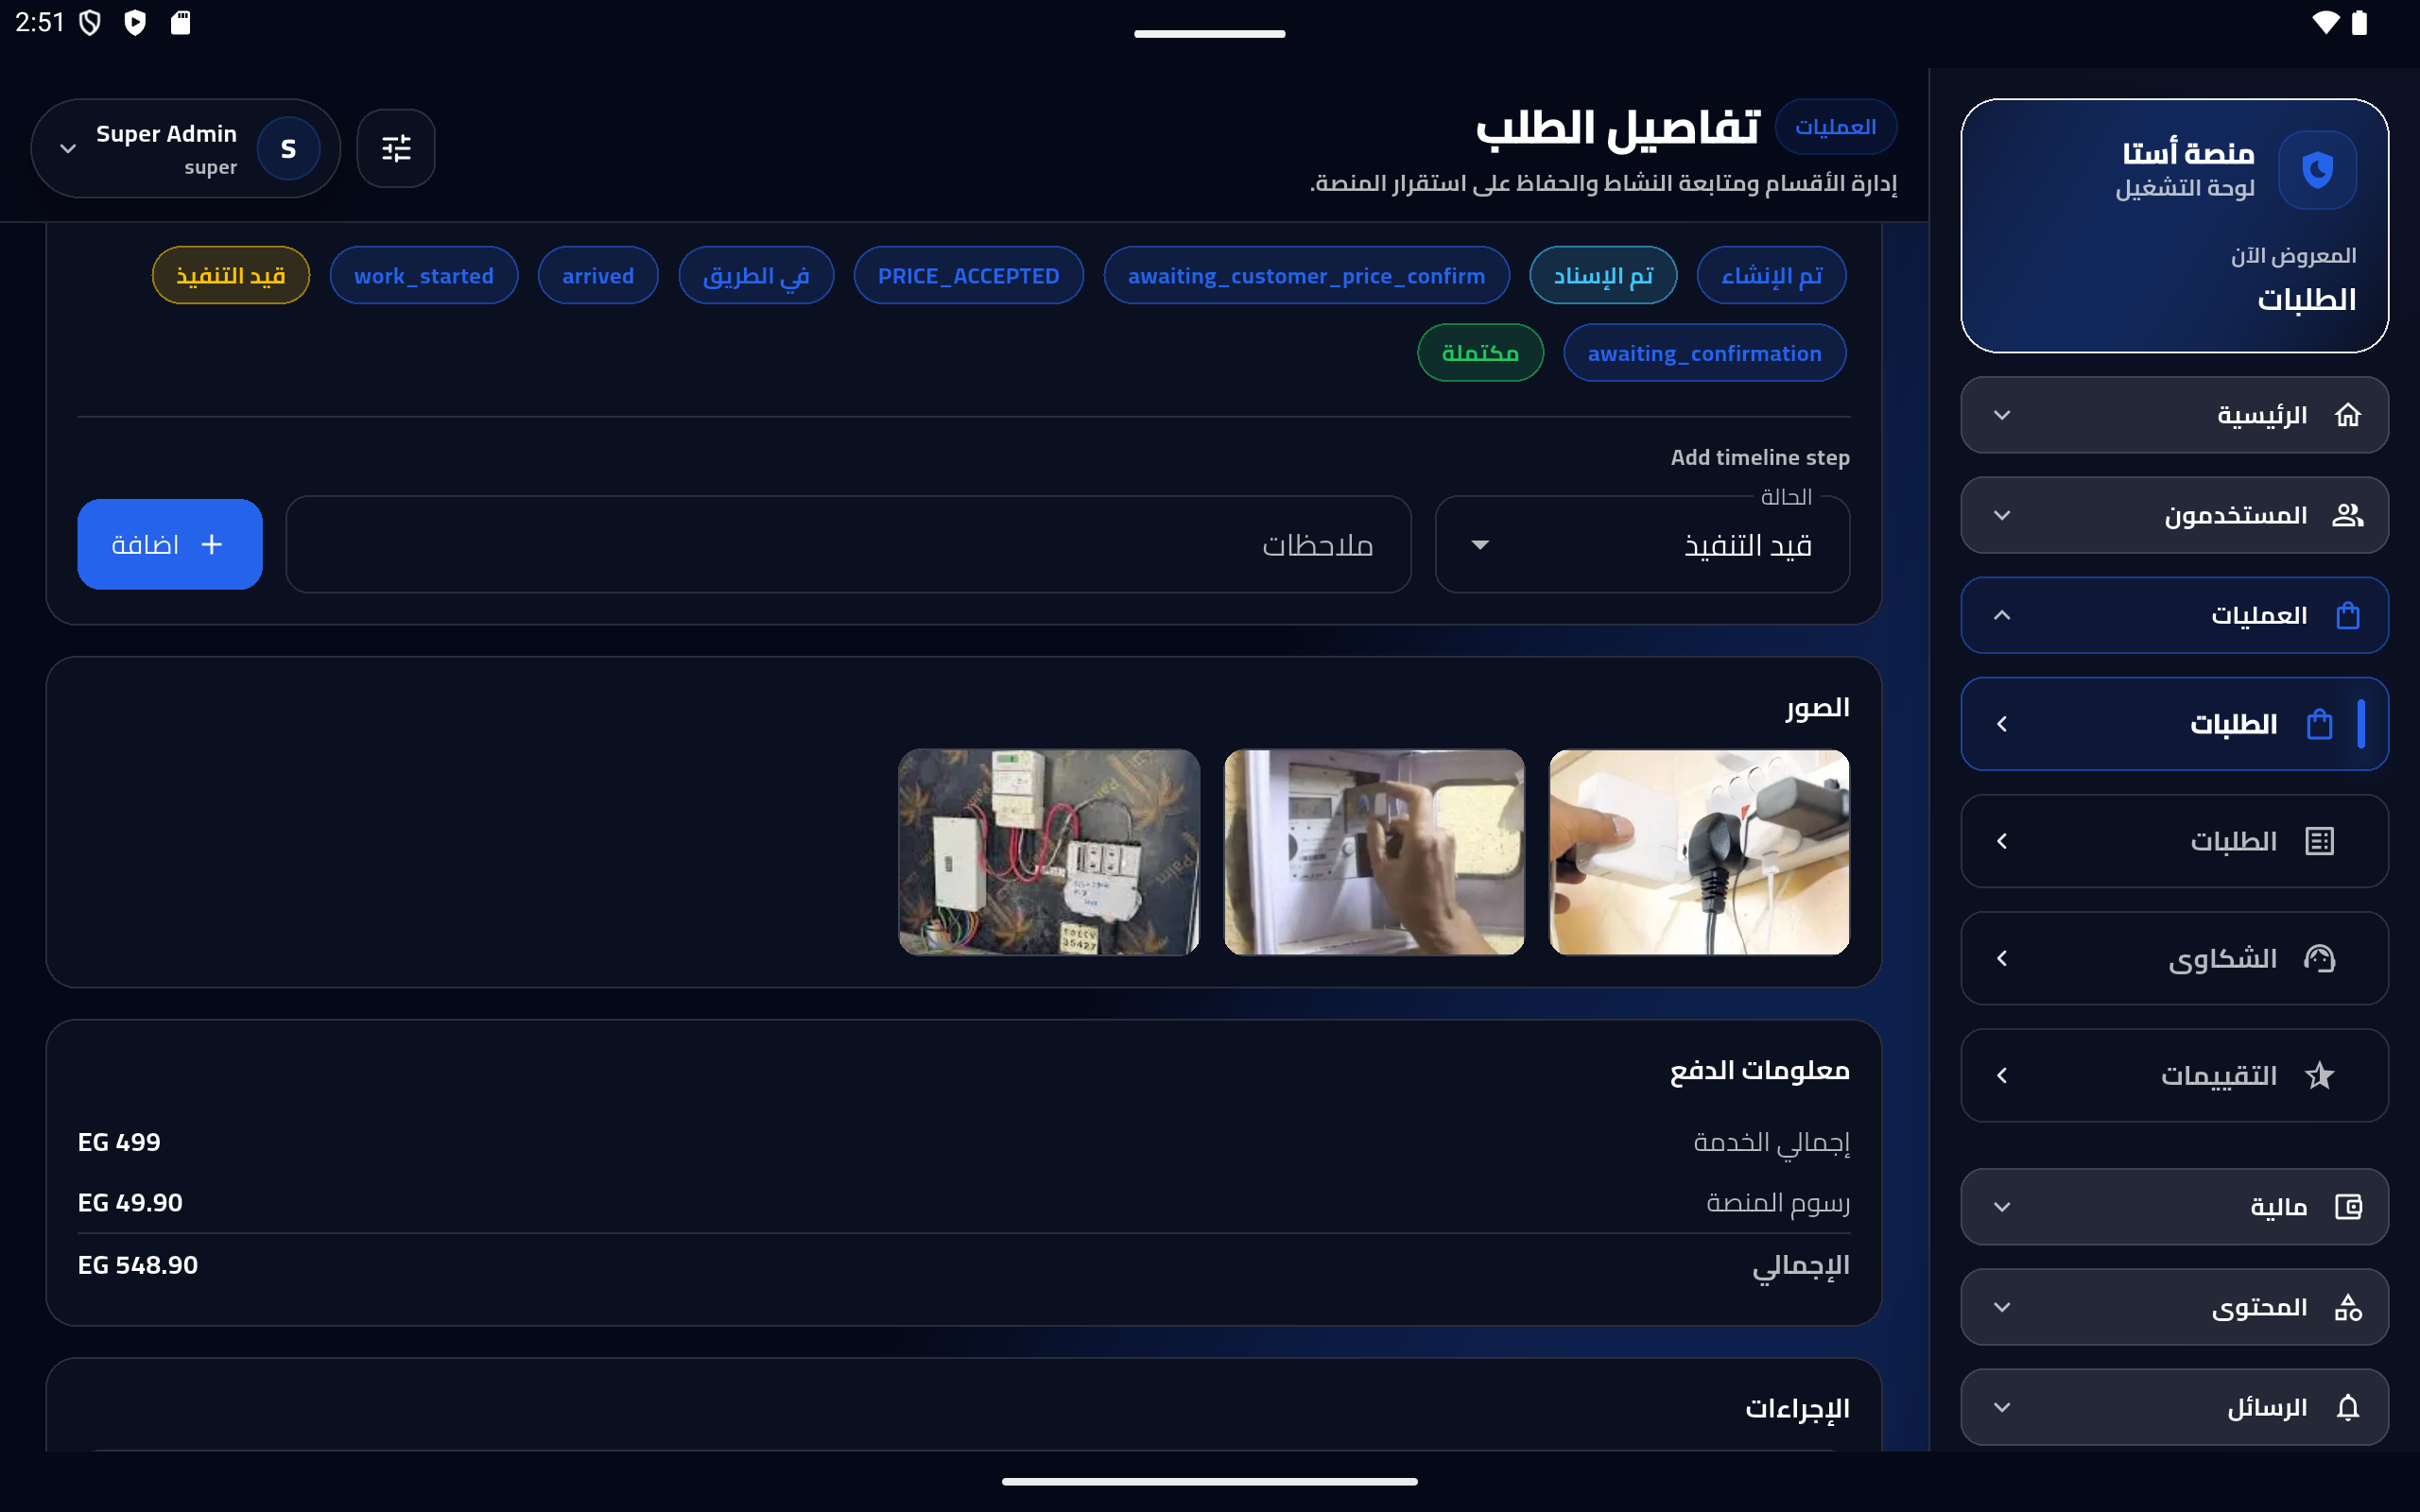Click the wifi icon in status bar
2420x1512 pixels.
tap(2326, 22)
